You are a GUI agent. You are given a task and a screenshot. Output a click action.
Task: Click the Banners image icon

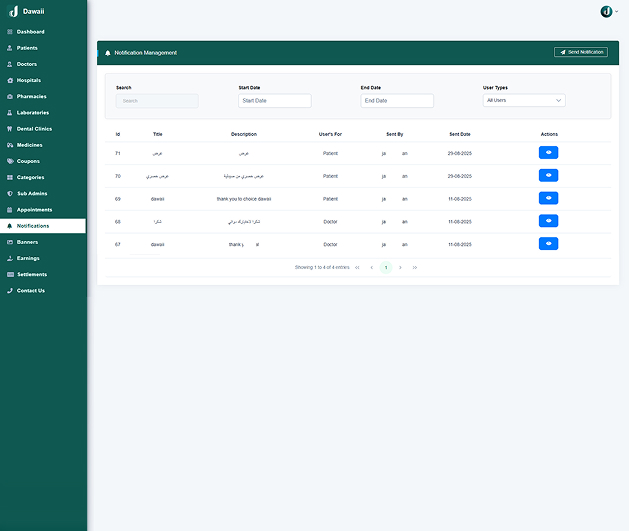(10, 242)
